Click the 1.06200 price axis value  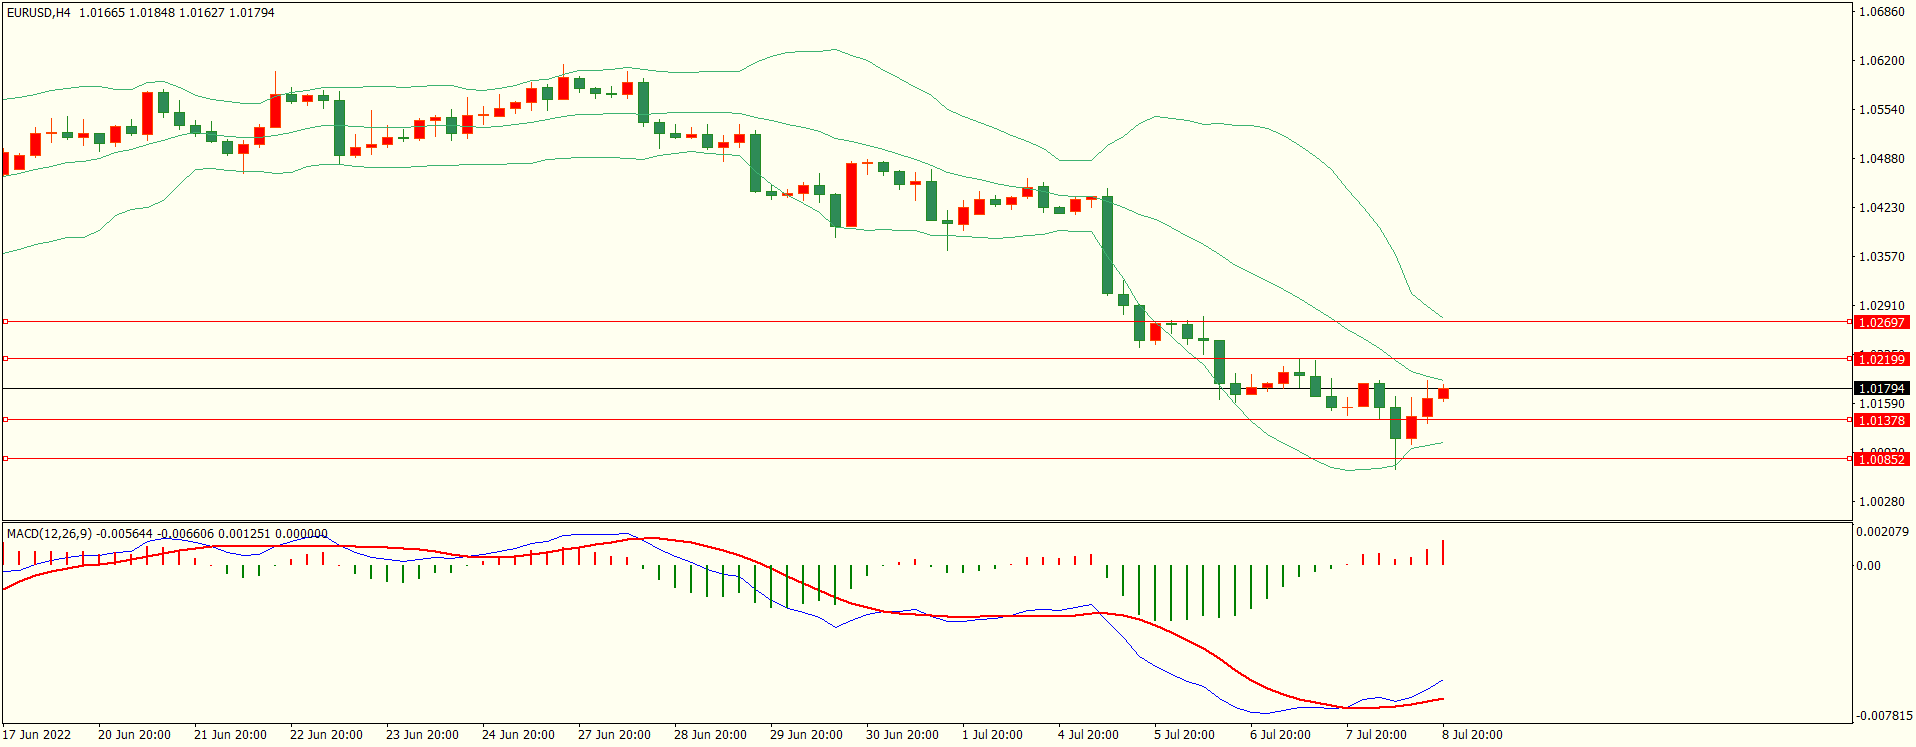(1881, 61)
